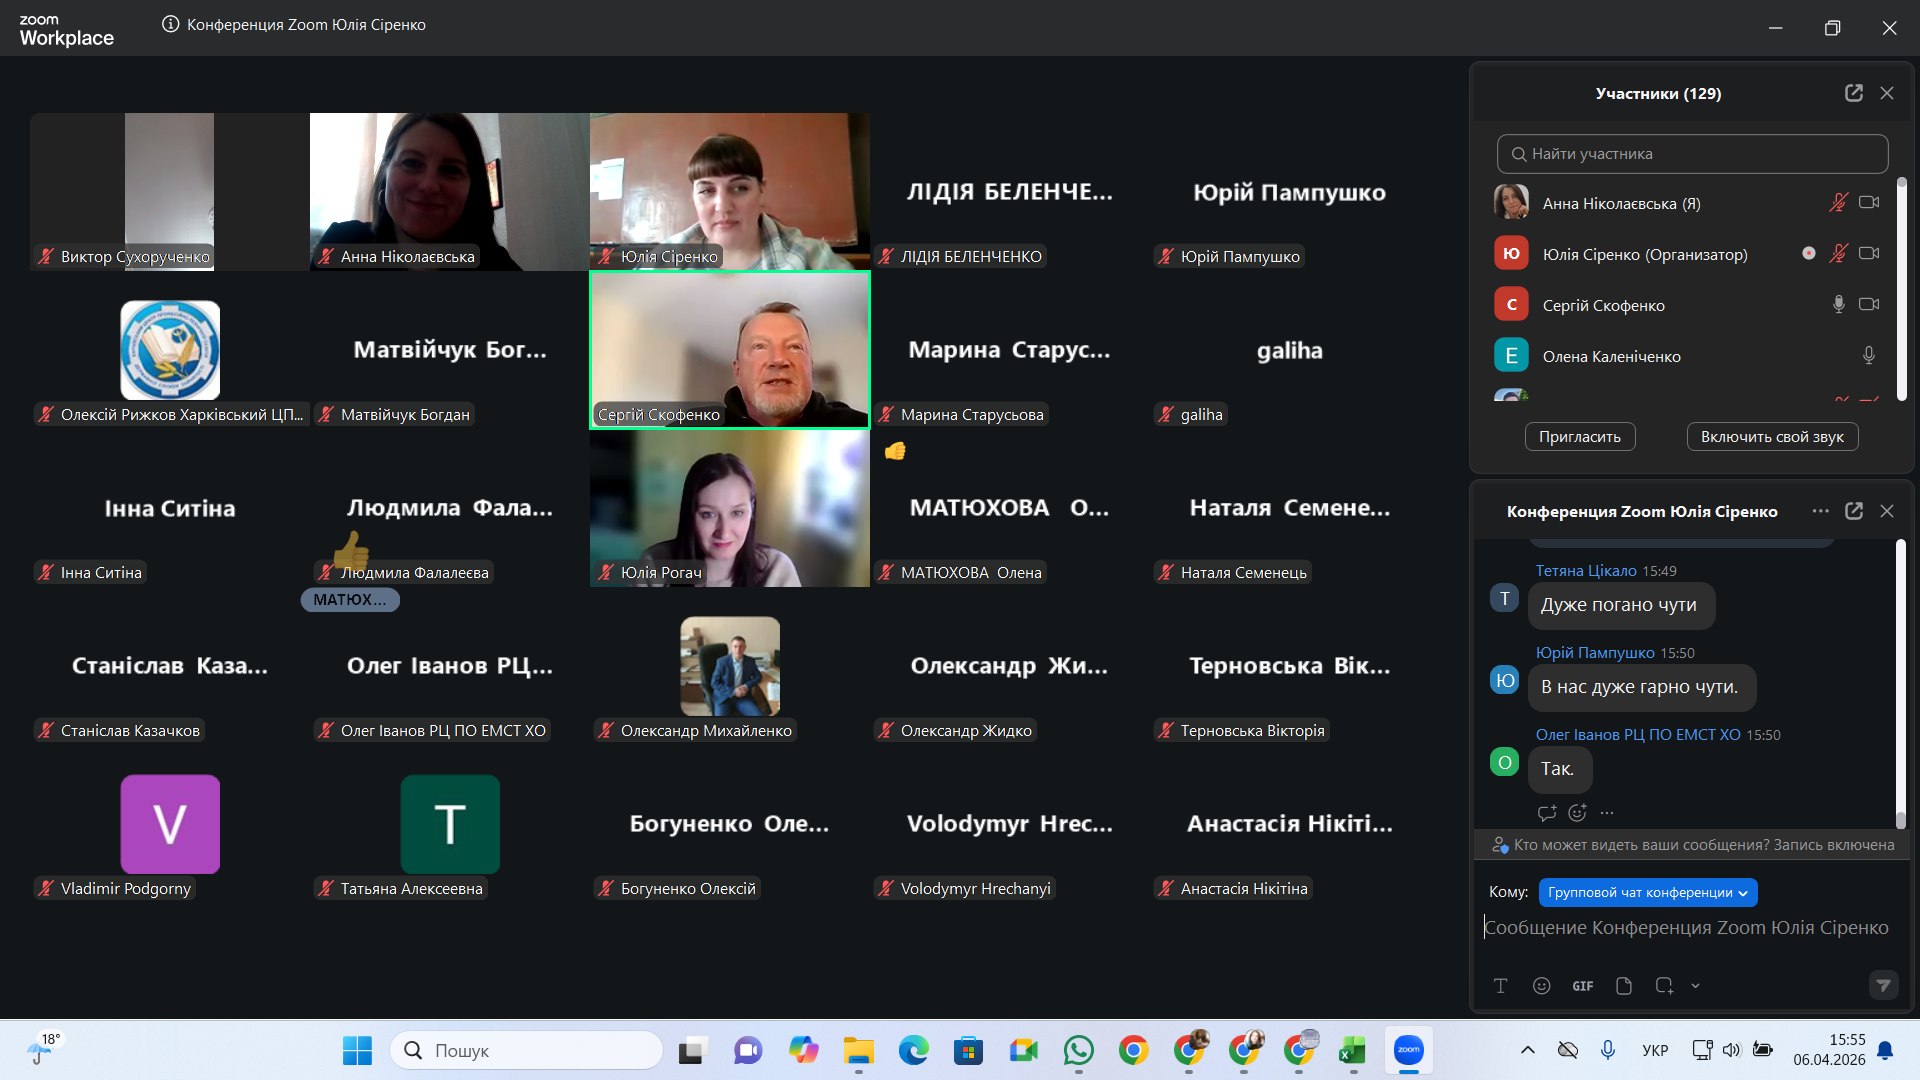Click the GIF icon in chat toolbar
The image size is (1920, 1080).
coord(1582,986)
